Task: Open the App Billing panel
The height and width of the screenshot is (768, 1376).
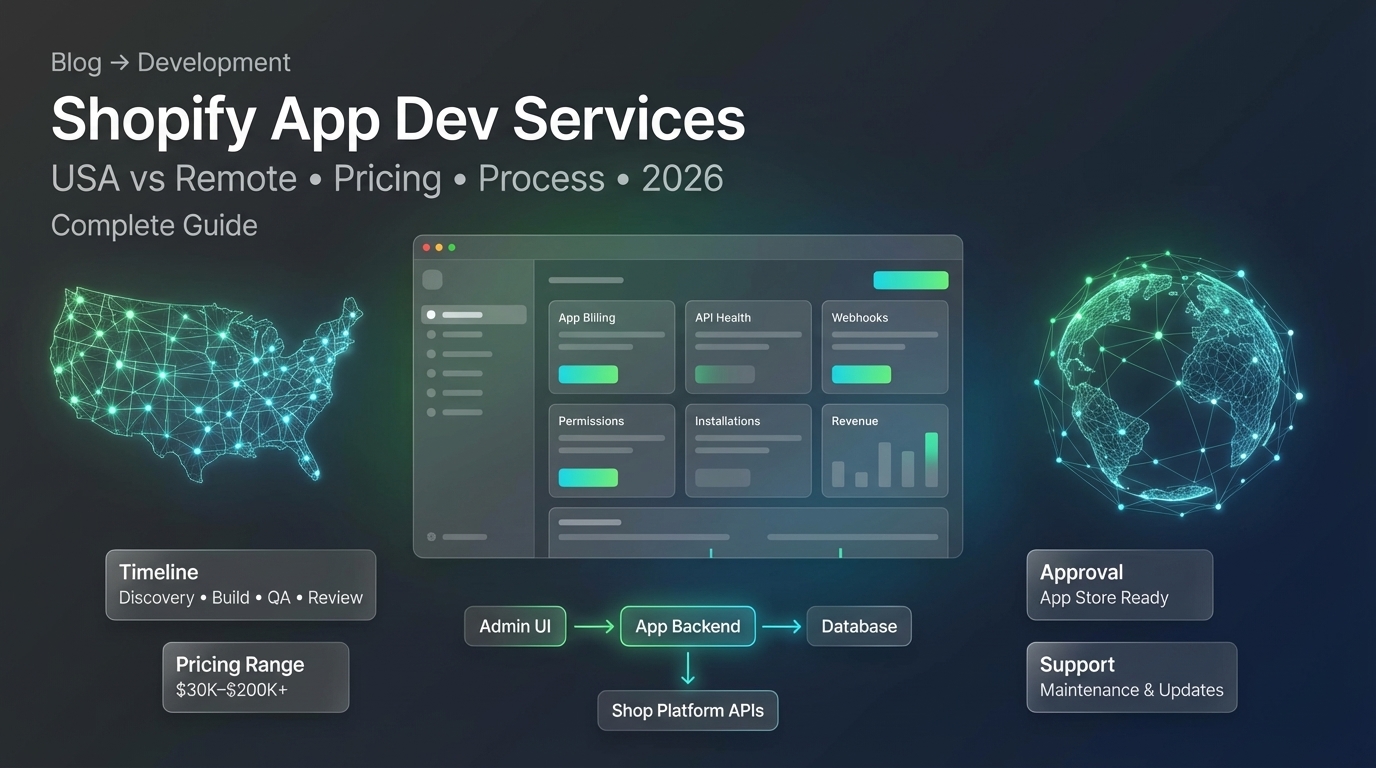Action: coord(611,347)
